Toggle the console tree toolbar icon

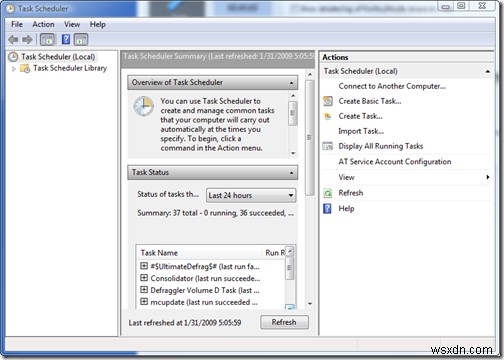[47, 40]
